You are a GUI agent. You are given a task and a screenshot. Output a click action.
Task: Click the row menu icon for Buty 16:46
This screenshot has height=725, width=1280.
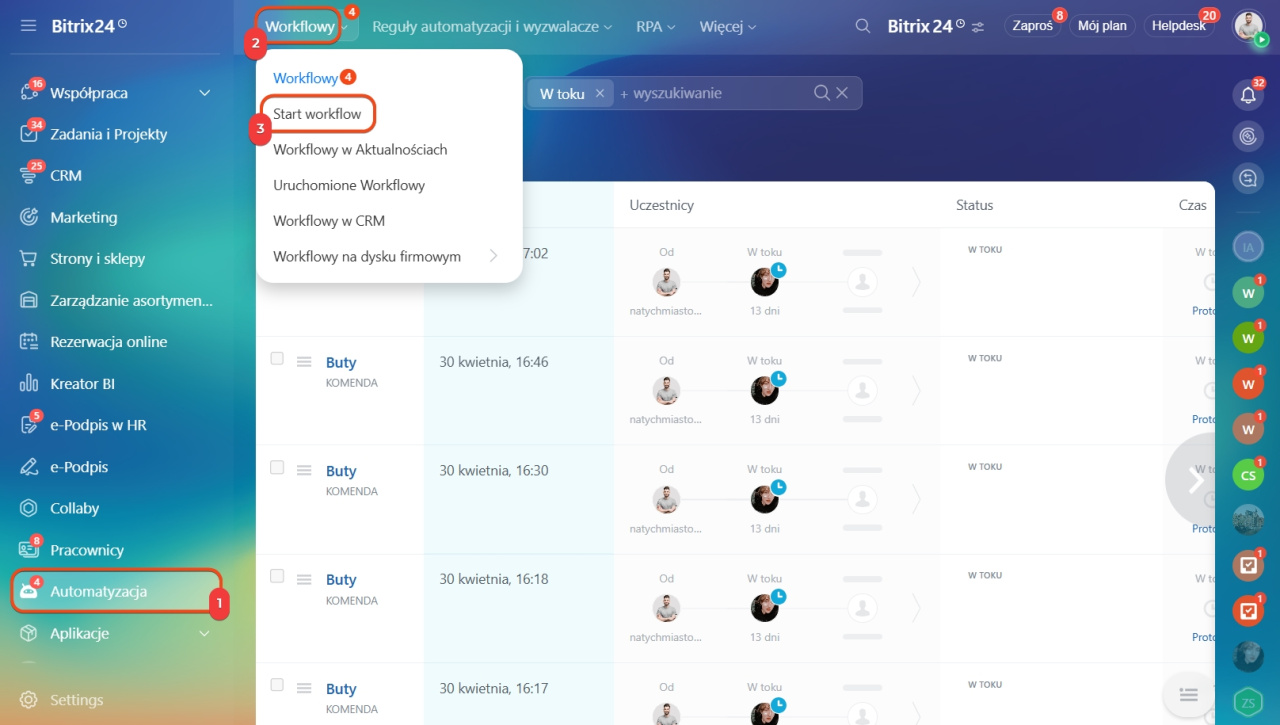click(304, 362)
